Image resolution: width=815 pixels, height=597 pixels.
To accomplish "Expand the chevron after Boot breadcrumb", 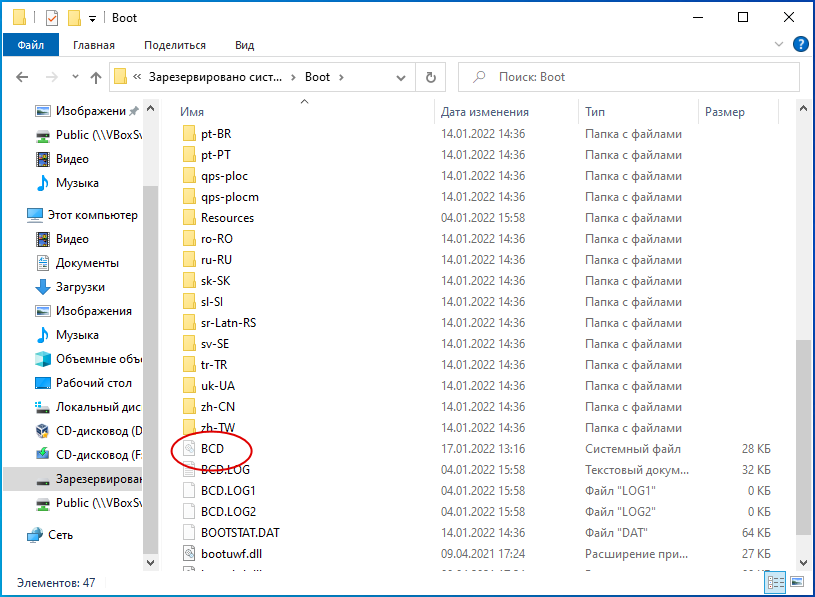I will click(341, 77).
